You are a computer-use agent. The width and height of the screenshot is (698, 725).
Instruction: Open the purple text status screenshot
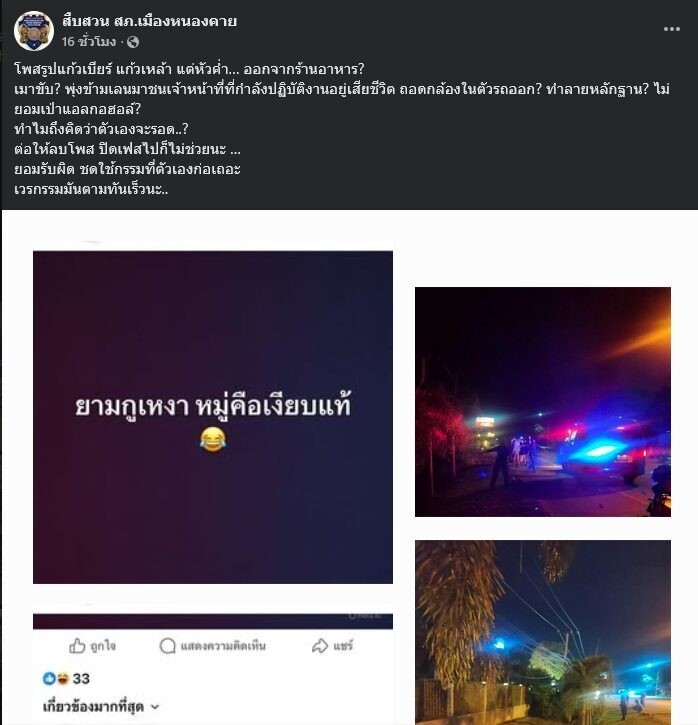(213, 417)
